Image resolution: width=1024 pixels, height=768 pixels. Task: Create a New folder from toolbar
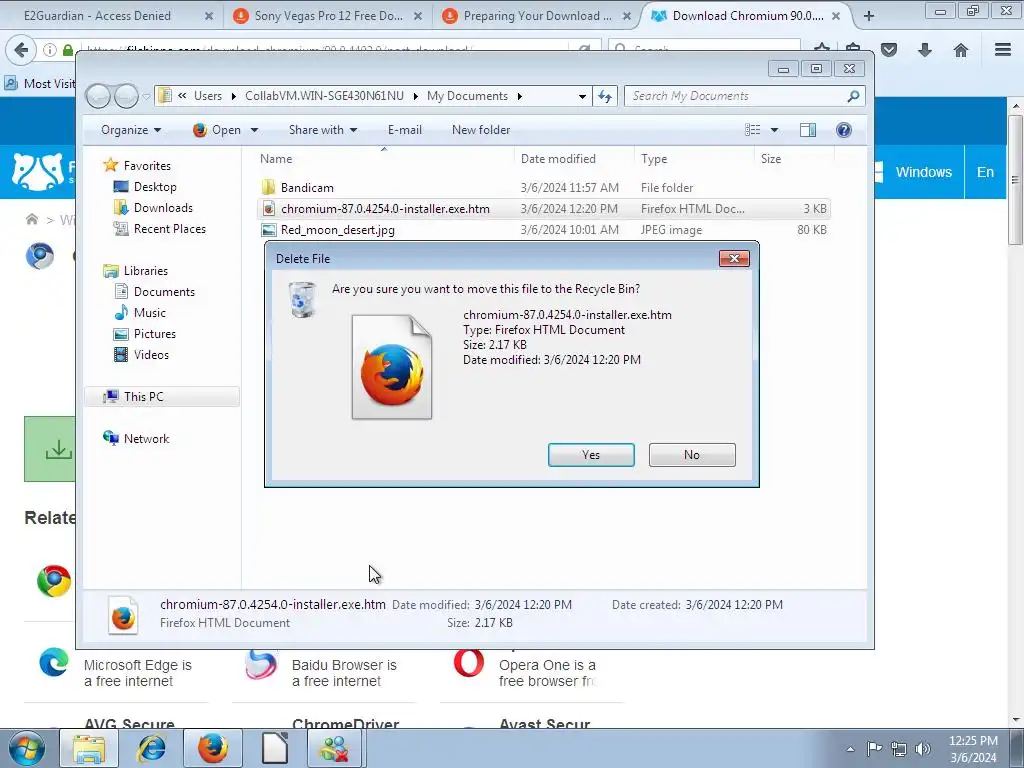(481, 130)
